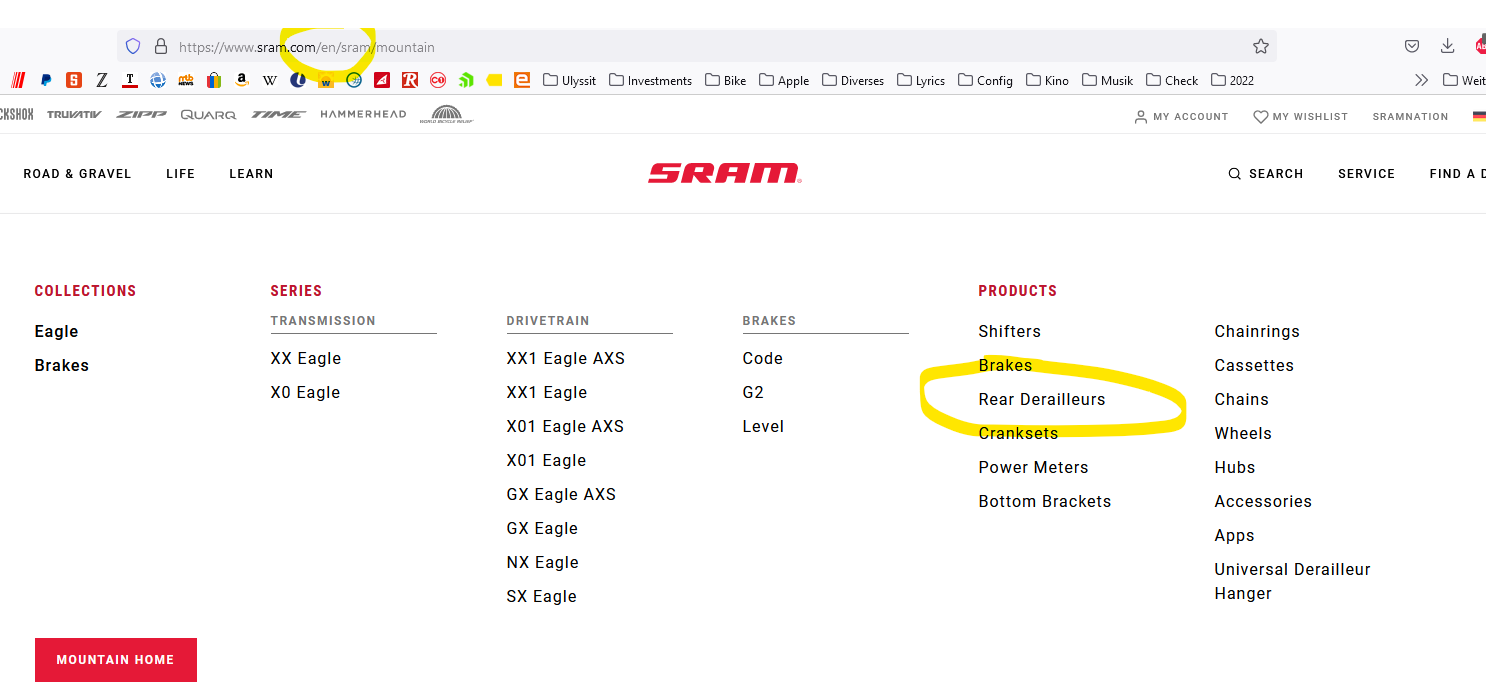Open the Road & Gravel menu
This screenshot has width=1486, height=692.
tap(77, 174)
